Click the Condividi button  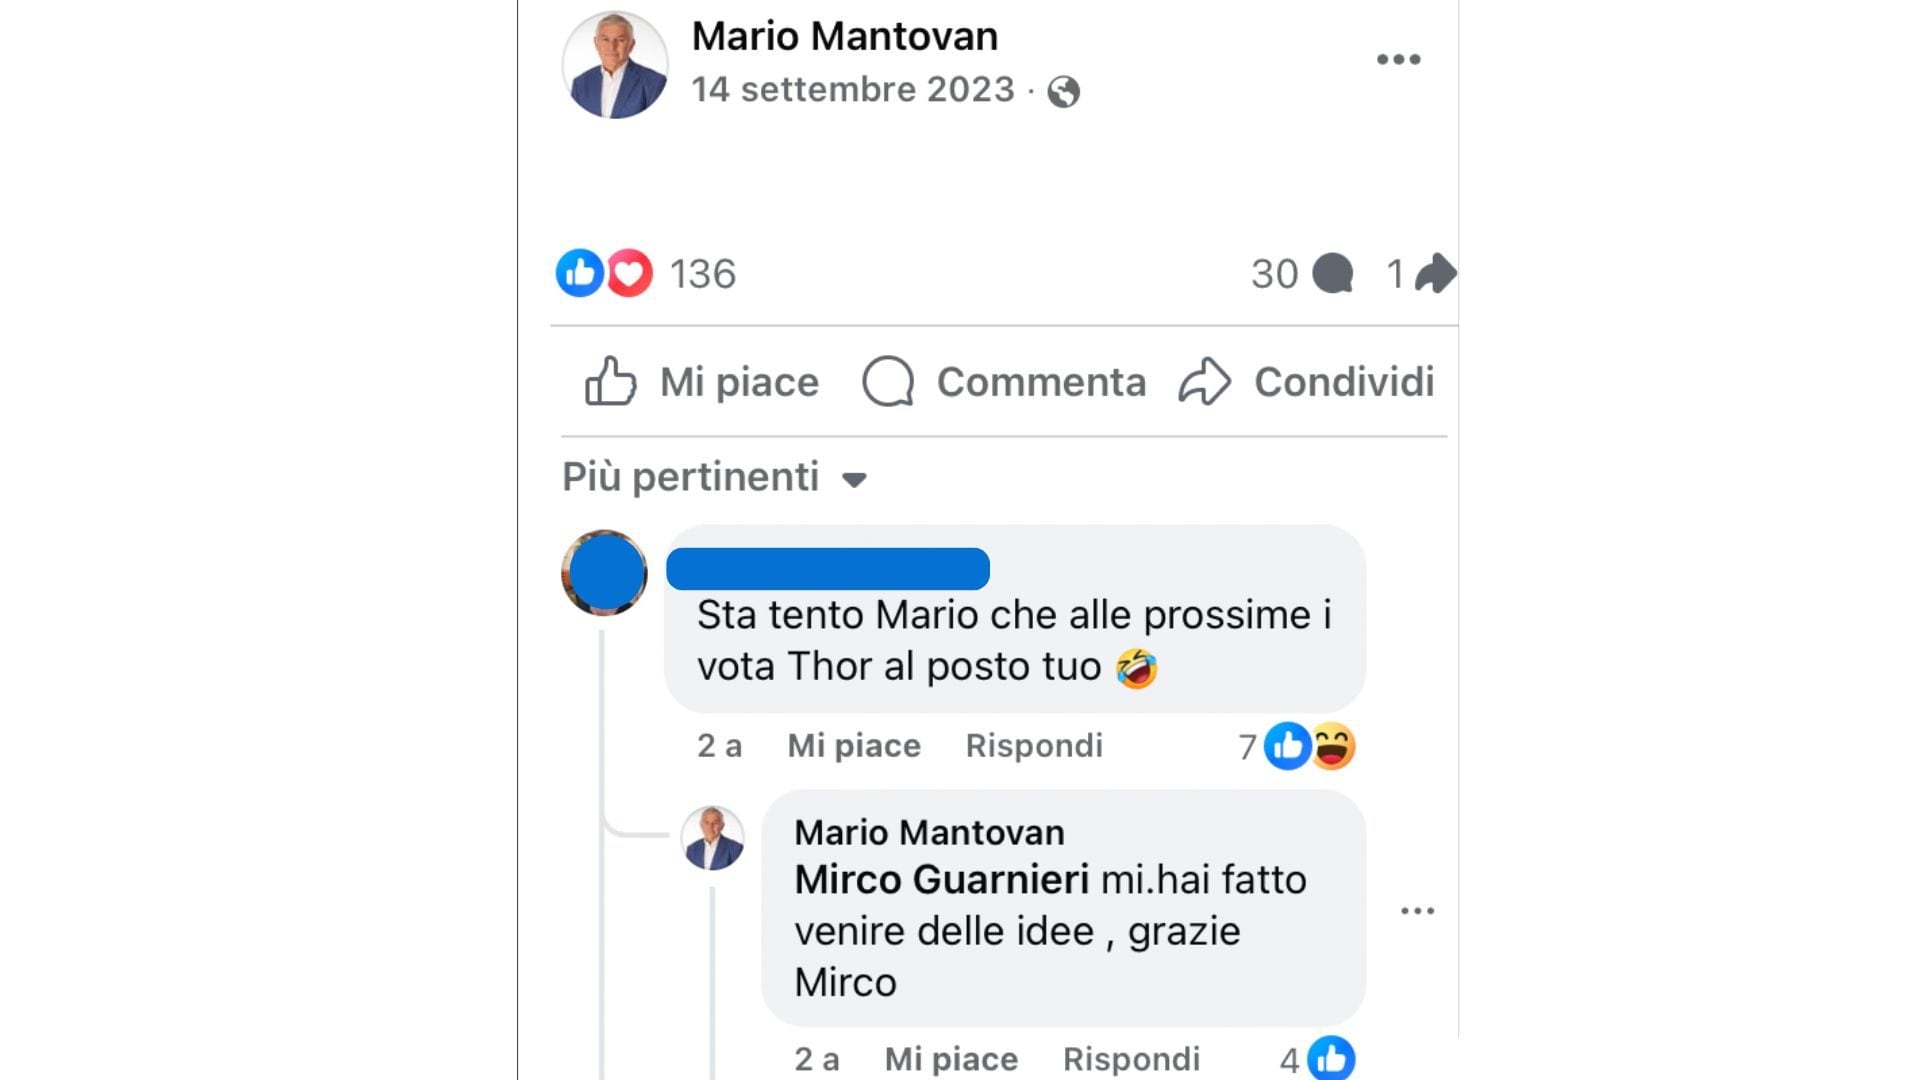1307,382
